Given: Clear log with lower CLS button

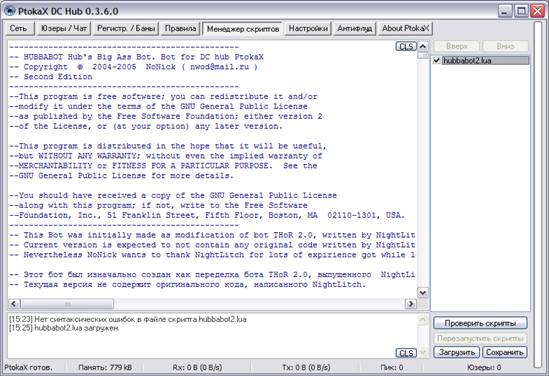Looking at the screenshot, I should [x=406, y=353].
